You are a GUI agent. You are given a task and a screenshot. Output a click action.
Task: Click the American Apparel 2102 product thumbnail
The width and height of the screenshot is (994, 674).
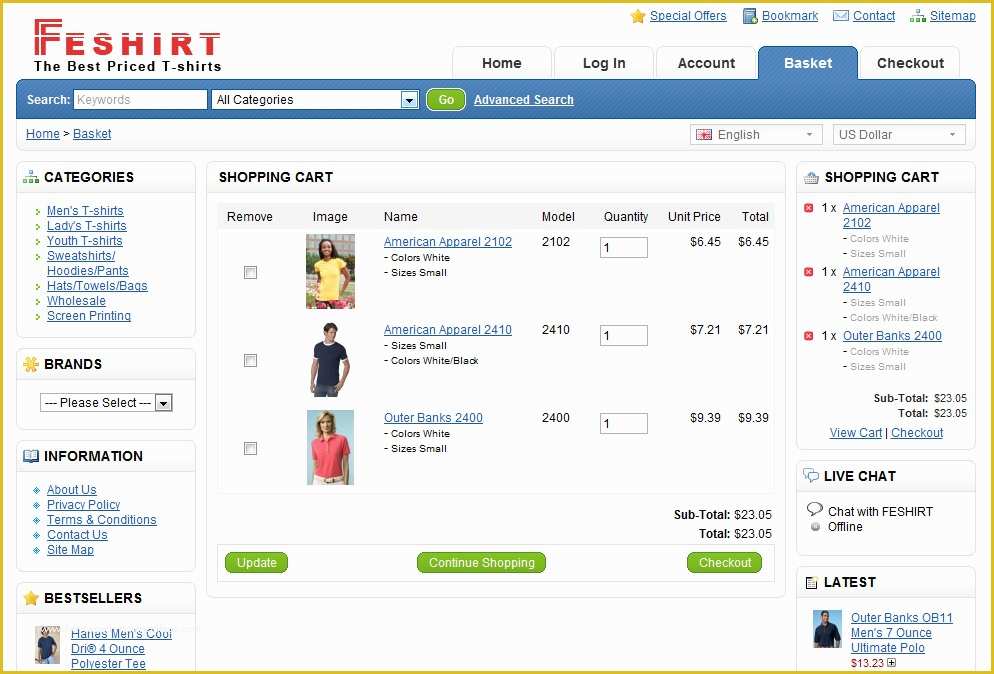(330, 271)
